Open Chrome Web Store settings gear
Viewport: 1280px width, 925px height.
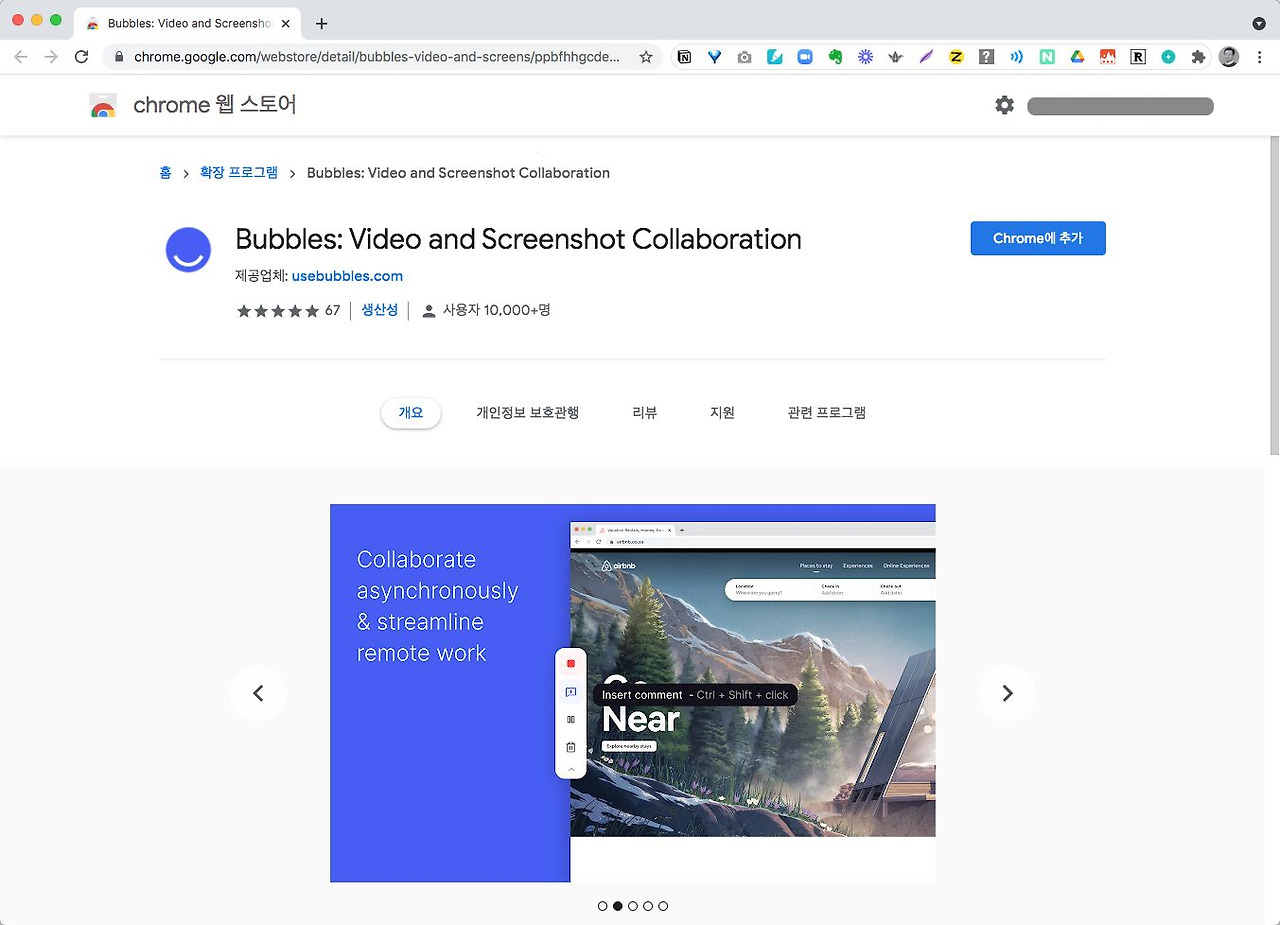[1005, 105]
